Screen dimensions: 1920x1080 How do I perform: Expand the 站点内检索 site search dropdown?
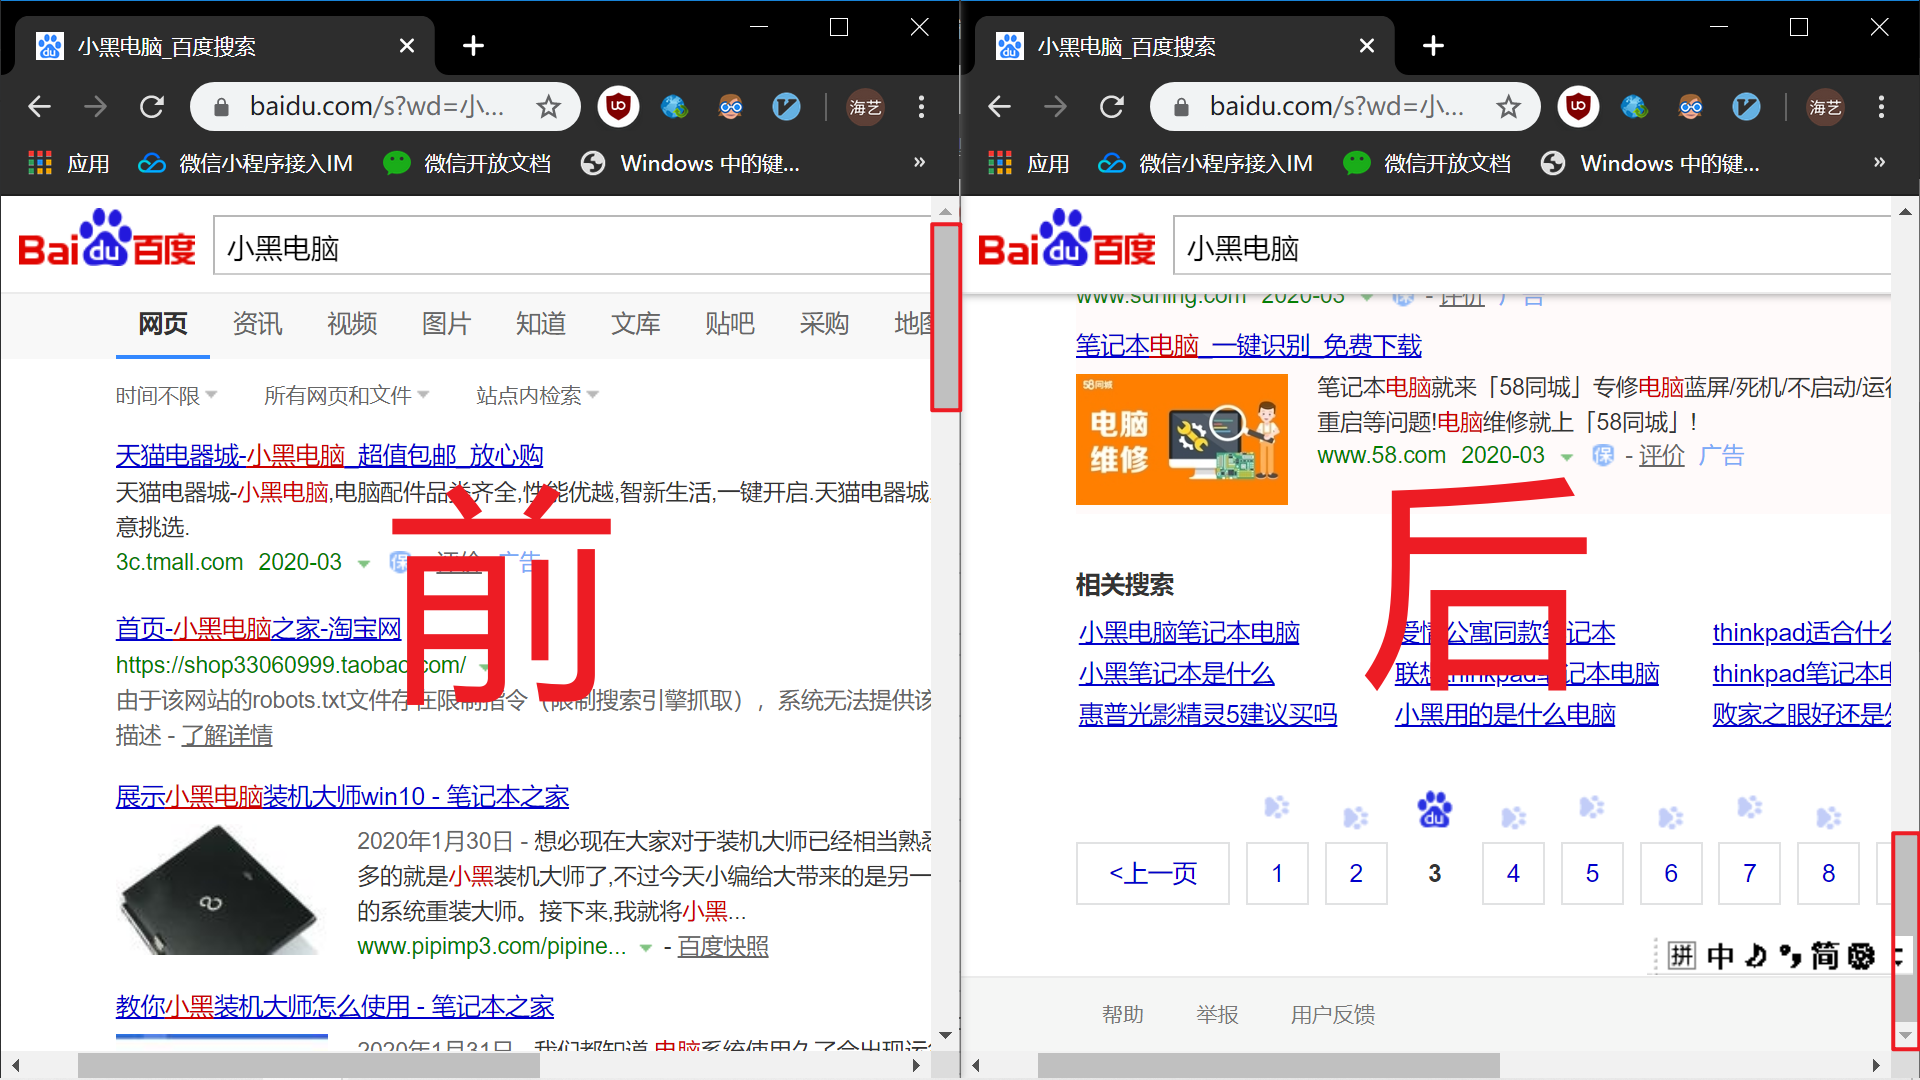537,396
